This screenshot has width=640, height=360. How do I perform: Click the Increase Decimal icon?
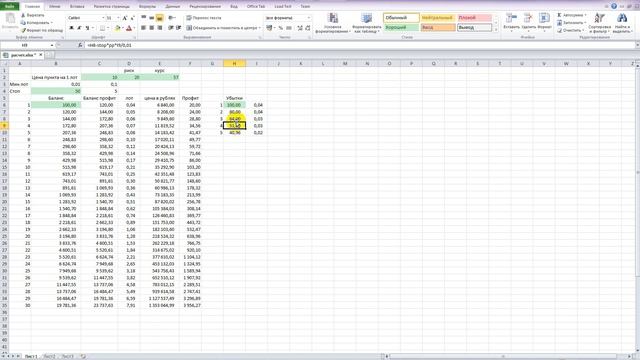coord(300,28)
